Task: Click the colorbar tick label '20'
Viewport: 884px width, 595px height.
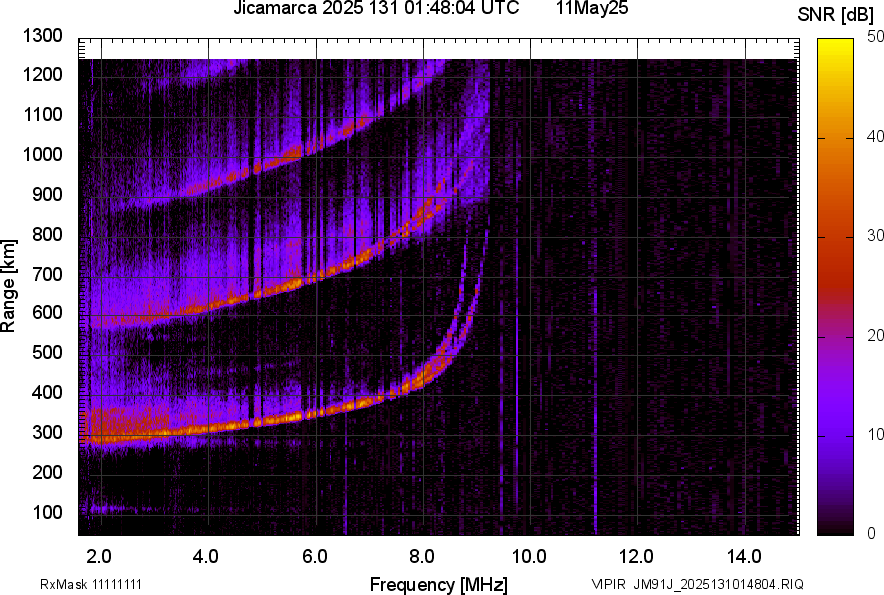Action: 875,336
